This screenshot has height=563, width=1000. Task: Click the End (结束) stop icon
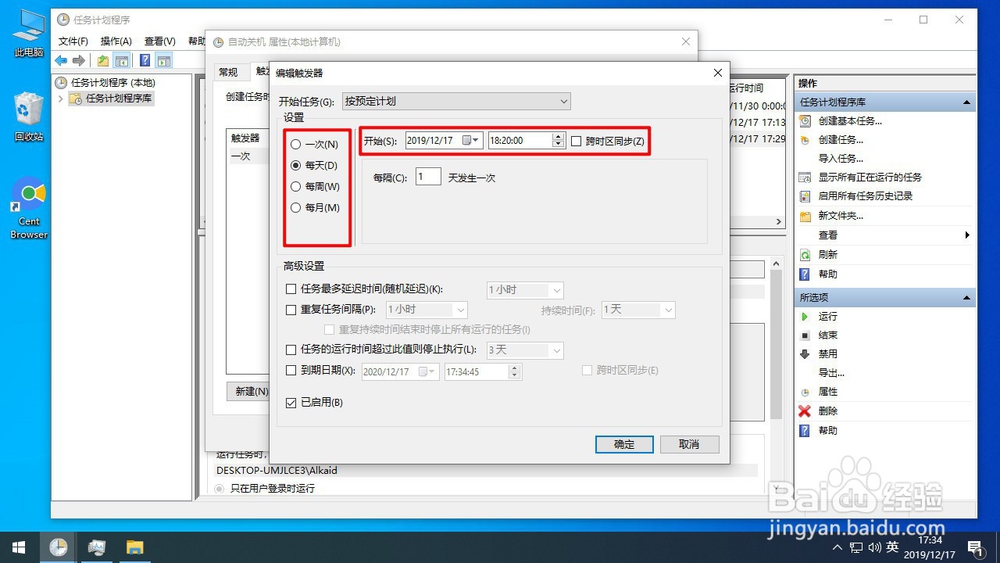[x=805, y=335]
